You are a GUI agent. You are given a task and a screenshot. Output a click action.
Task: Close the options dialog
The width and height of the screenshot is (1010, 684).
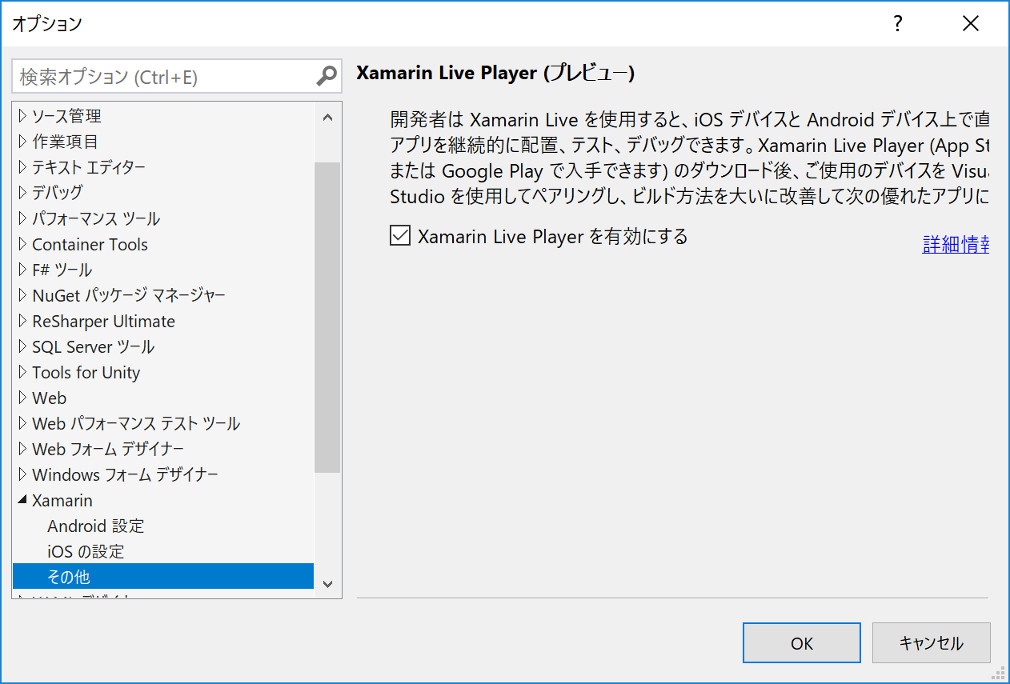point(971,24)
